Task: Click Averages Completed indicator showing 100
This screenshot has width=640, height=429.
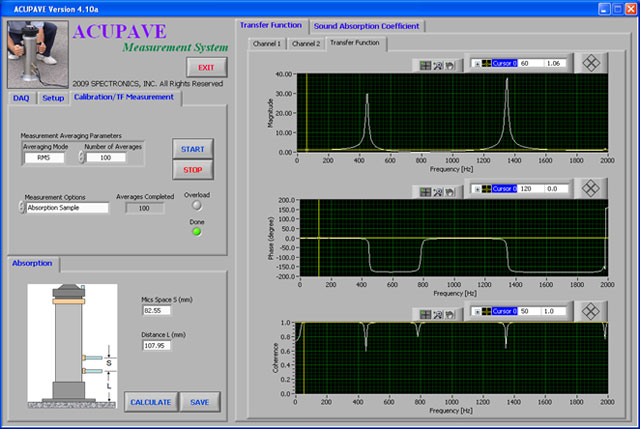Action: pyautogui.click(x=144, y=208)
